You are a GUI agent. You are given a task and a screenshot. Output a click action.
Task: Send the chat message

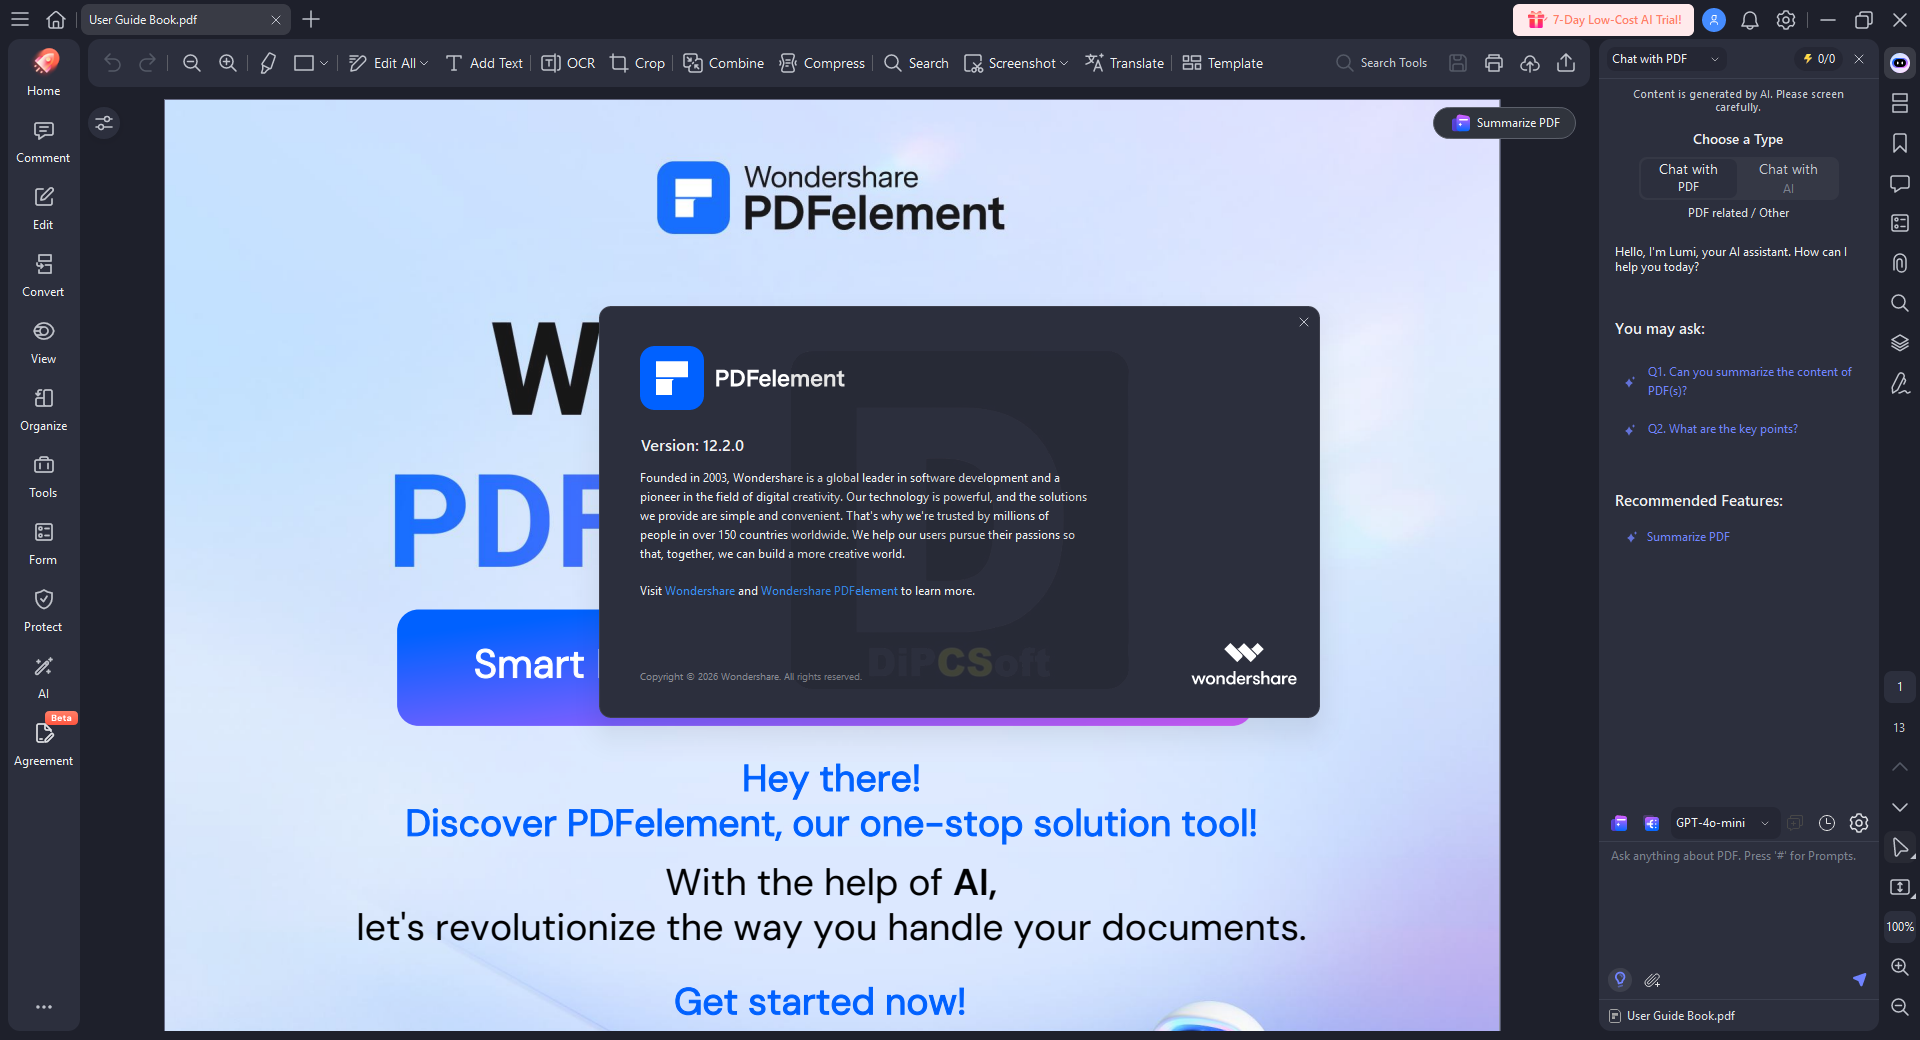pos(1859,980)
